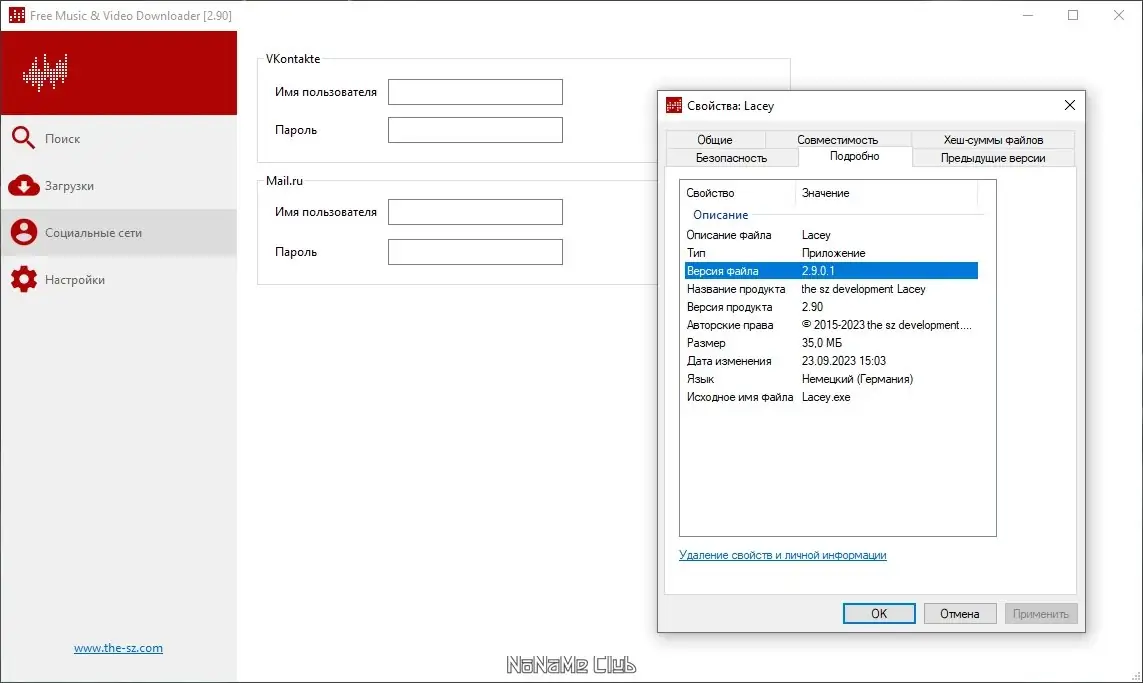
Task: Click the waveform logo in red header
Action: (x=45, y=72)
